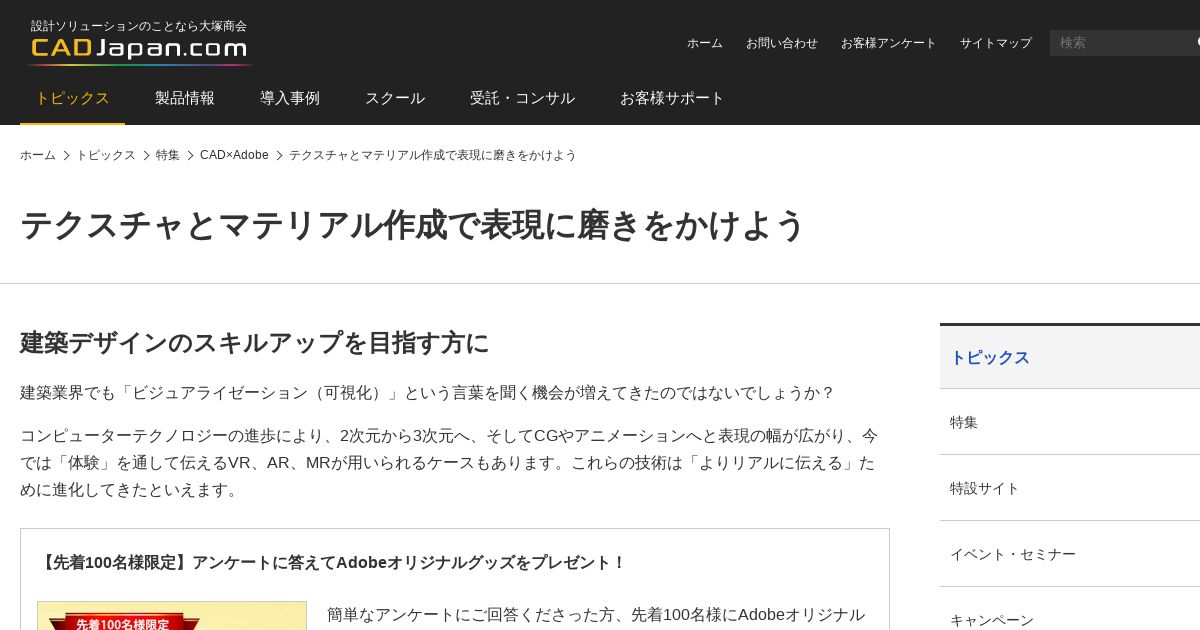Click the tagline 設計ソリューションのことなら大塚商会
The image size is (1200, 630).
[139, 26]
